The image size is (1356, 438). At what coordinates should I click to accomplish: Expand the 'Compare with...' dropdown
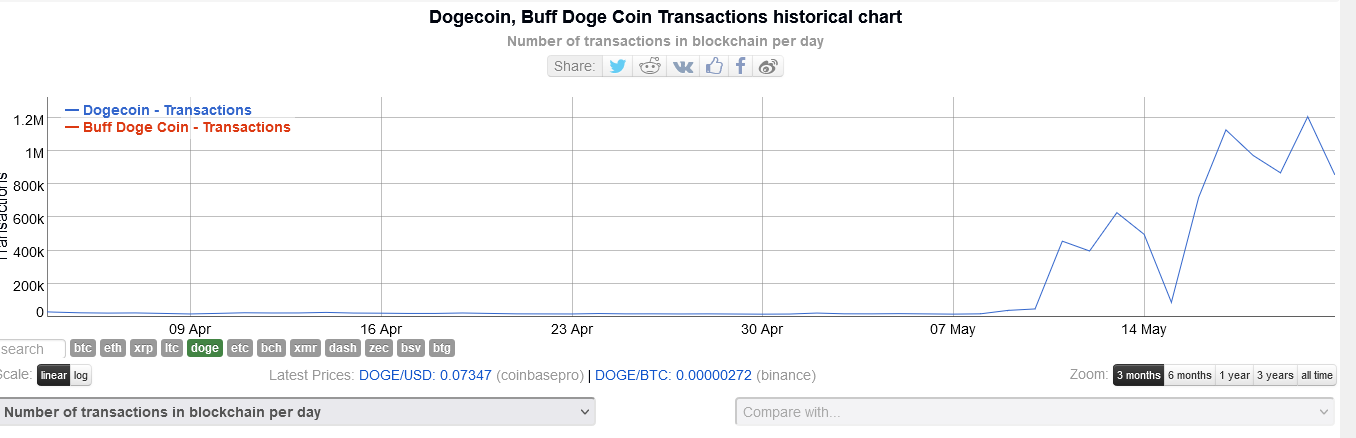click(1035, 412)
